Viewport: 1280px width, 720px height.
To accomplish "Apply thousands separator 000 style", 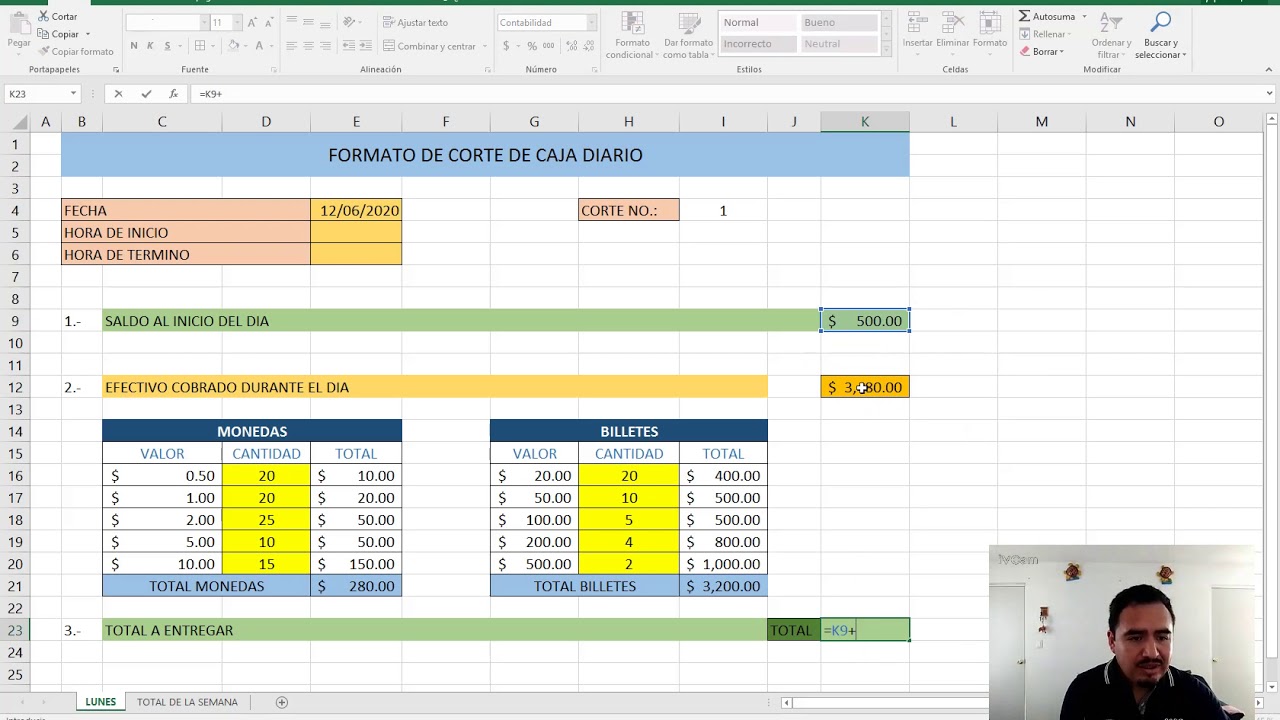I will [548, 46].
